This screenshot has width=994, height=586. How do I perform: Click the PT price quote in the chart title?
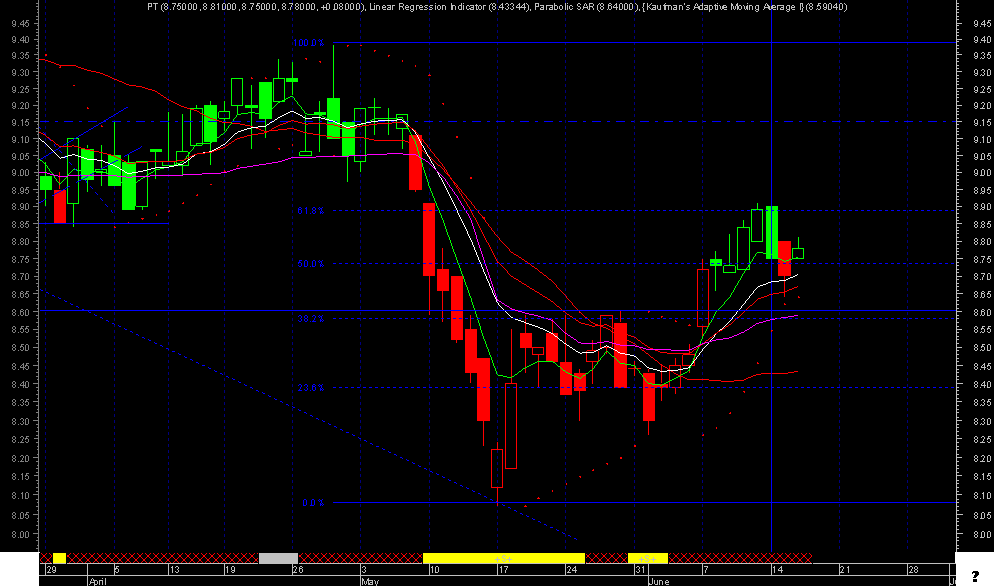pos(255,6)
